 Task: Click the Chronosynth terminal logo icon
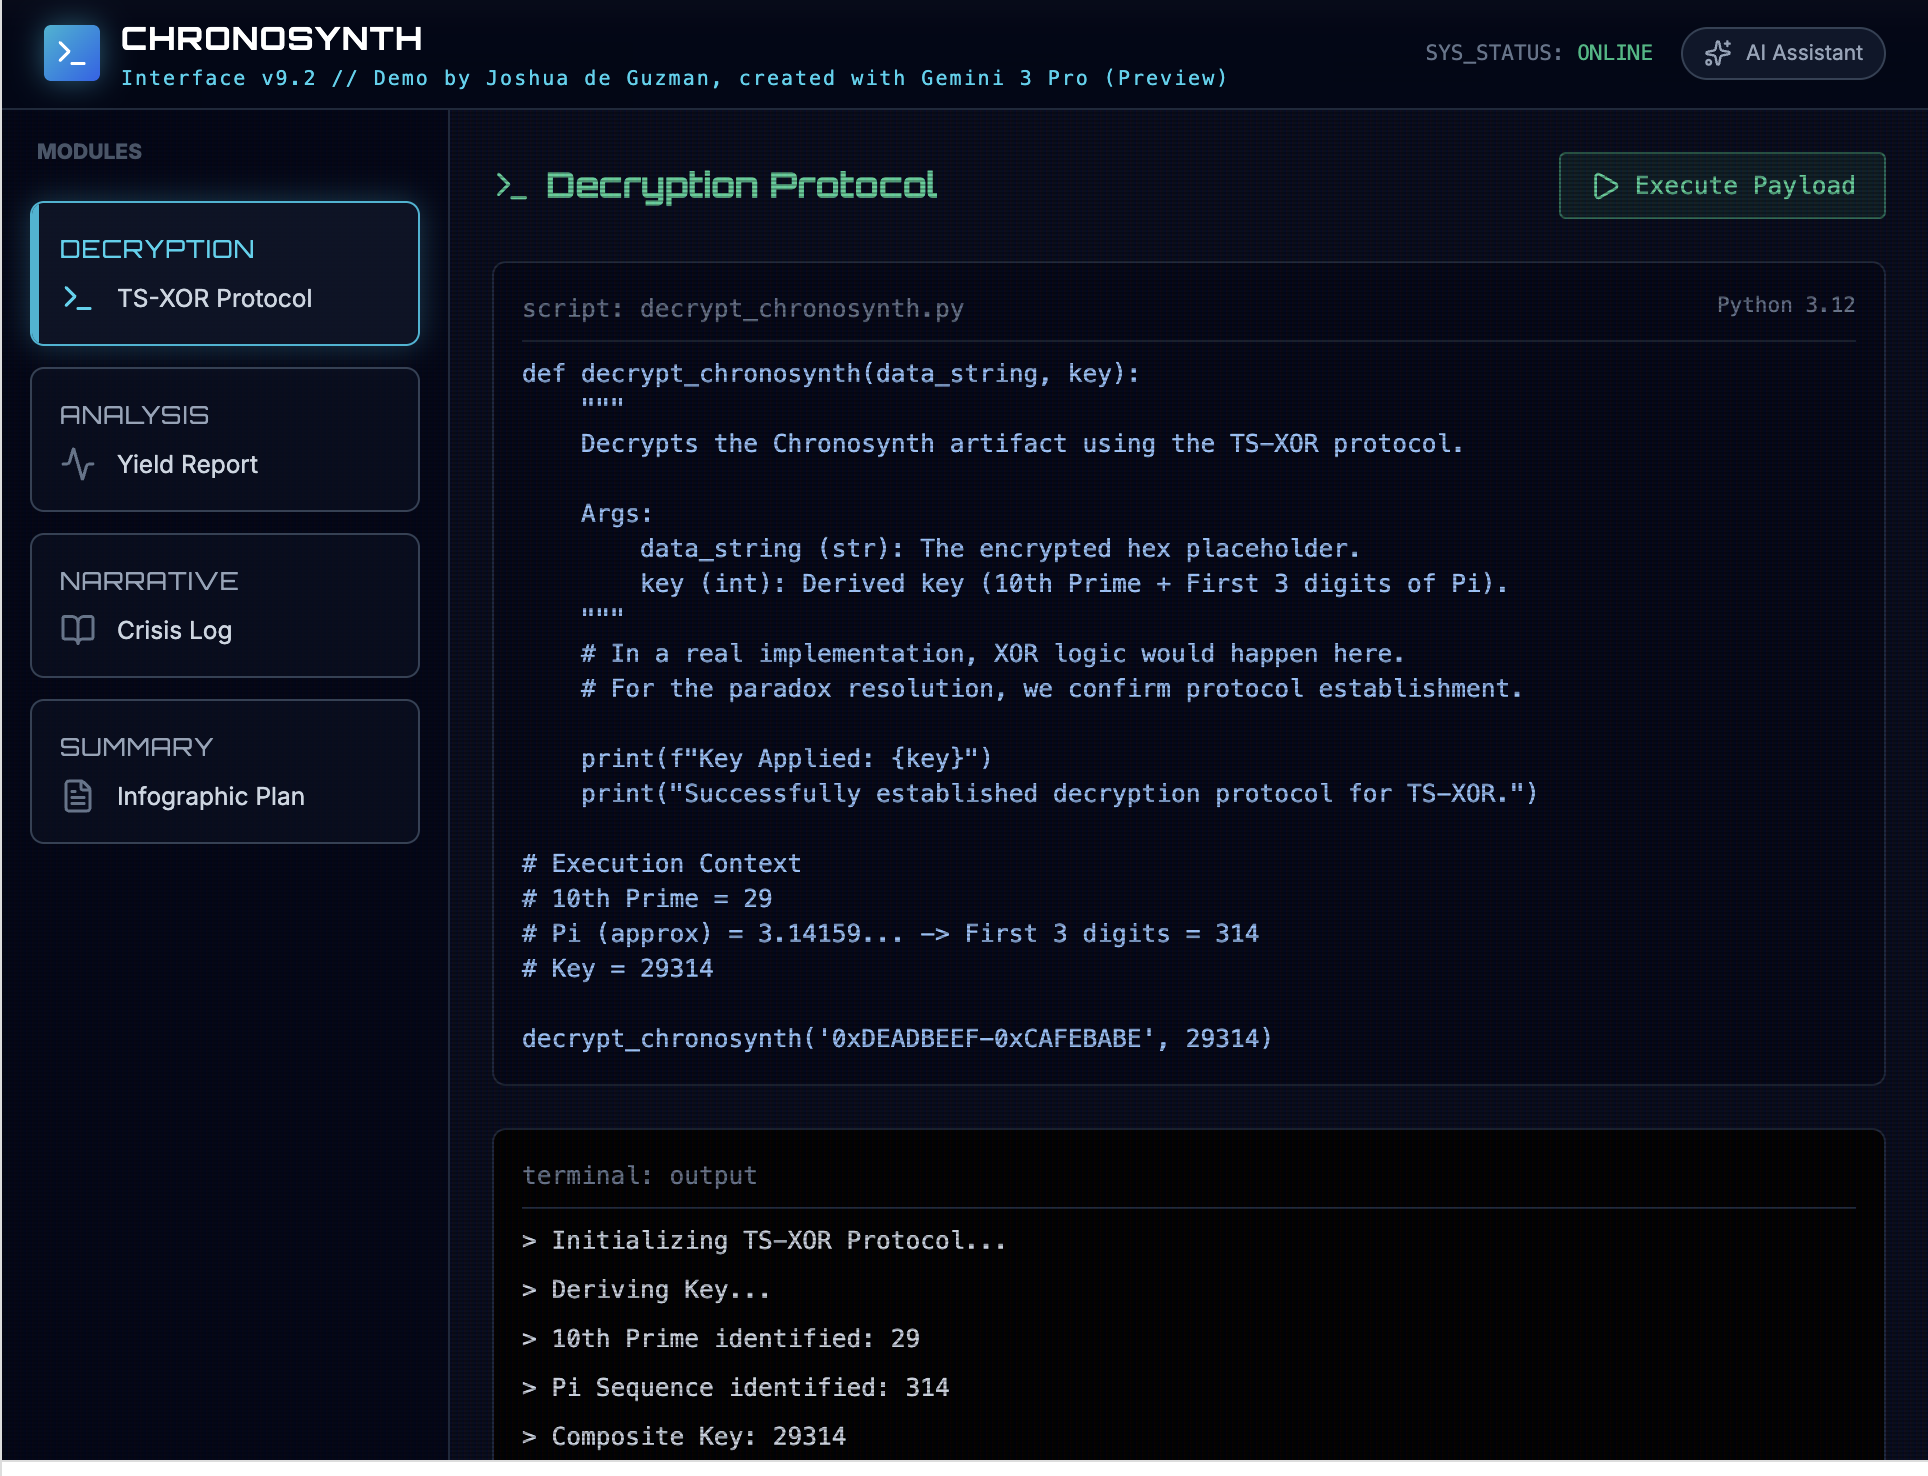click(x=71, y=53)
